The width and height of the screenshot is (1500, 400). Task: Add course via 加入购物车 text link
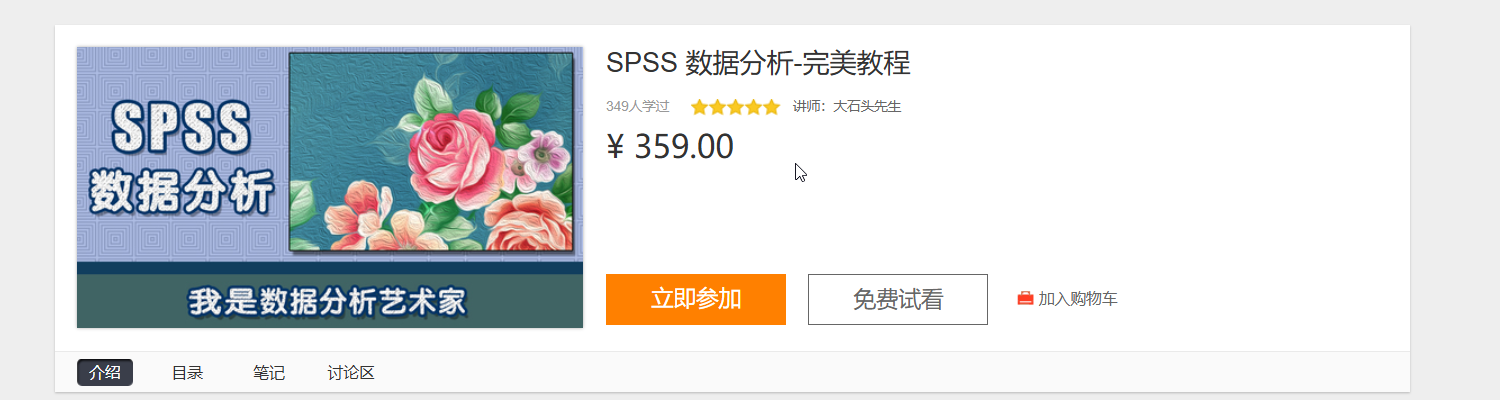pyautogui.click(x=1078, y=299)
